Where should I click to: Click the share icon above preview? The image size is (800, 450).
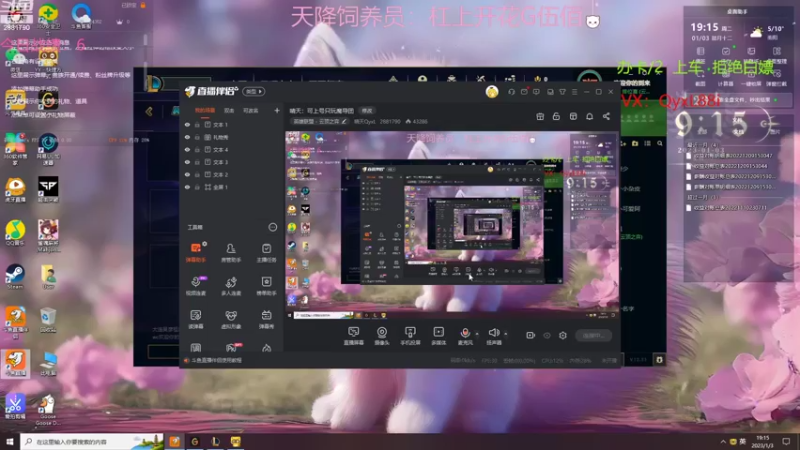click(606, 116)
